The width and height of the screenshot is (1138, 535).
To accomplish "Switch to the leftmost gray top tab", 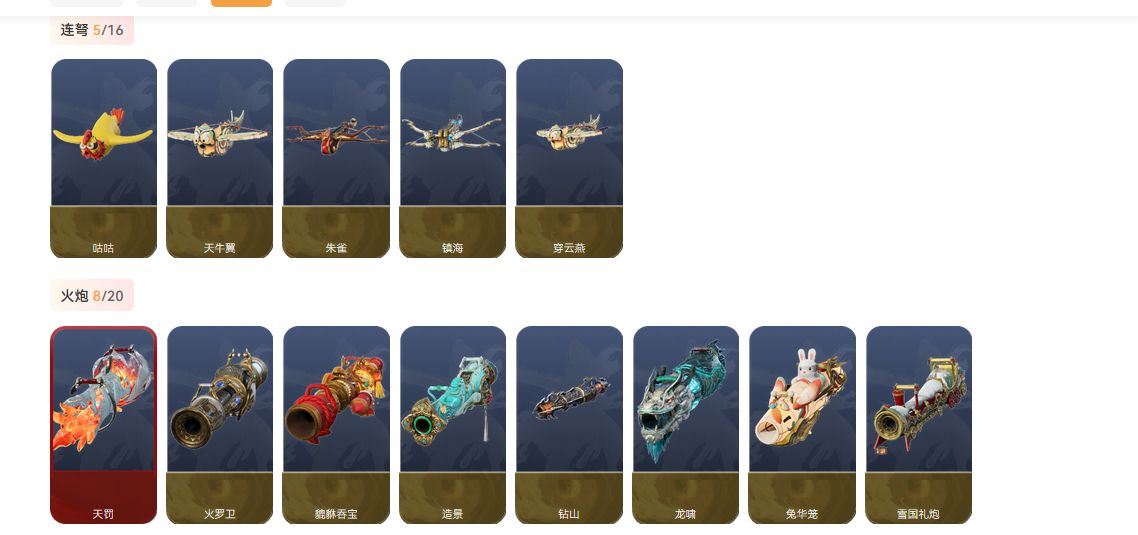I will [92, 3].
